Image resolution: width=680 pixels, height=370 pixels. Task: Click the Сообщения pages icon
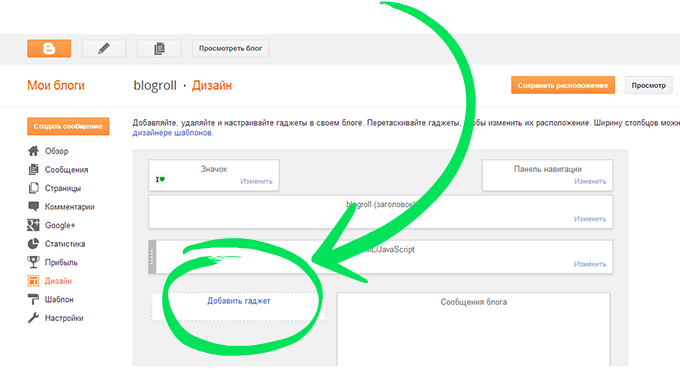[x=33, y=170]
